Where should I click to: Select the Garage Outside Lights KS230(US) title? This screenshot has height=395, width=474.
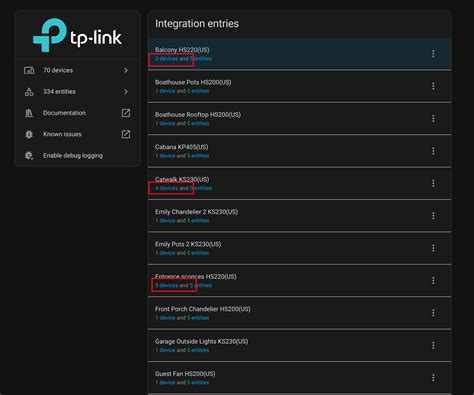pyautogui.click(x=201, y=341)
